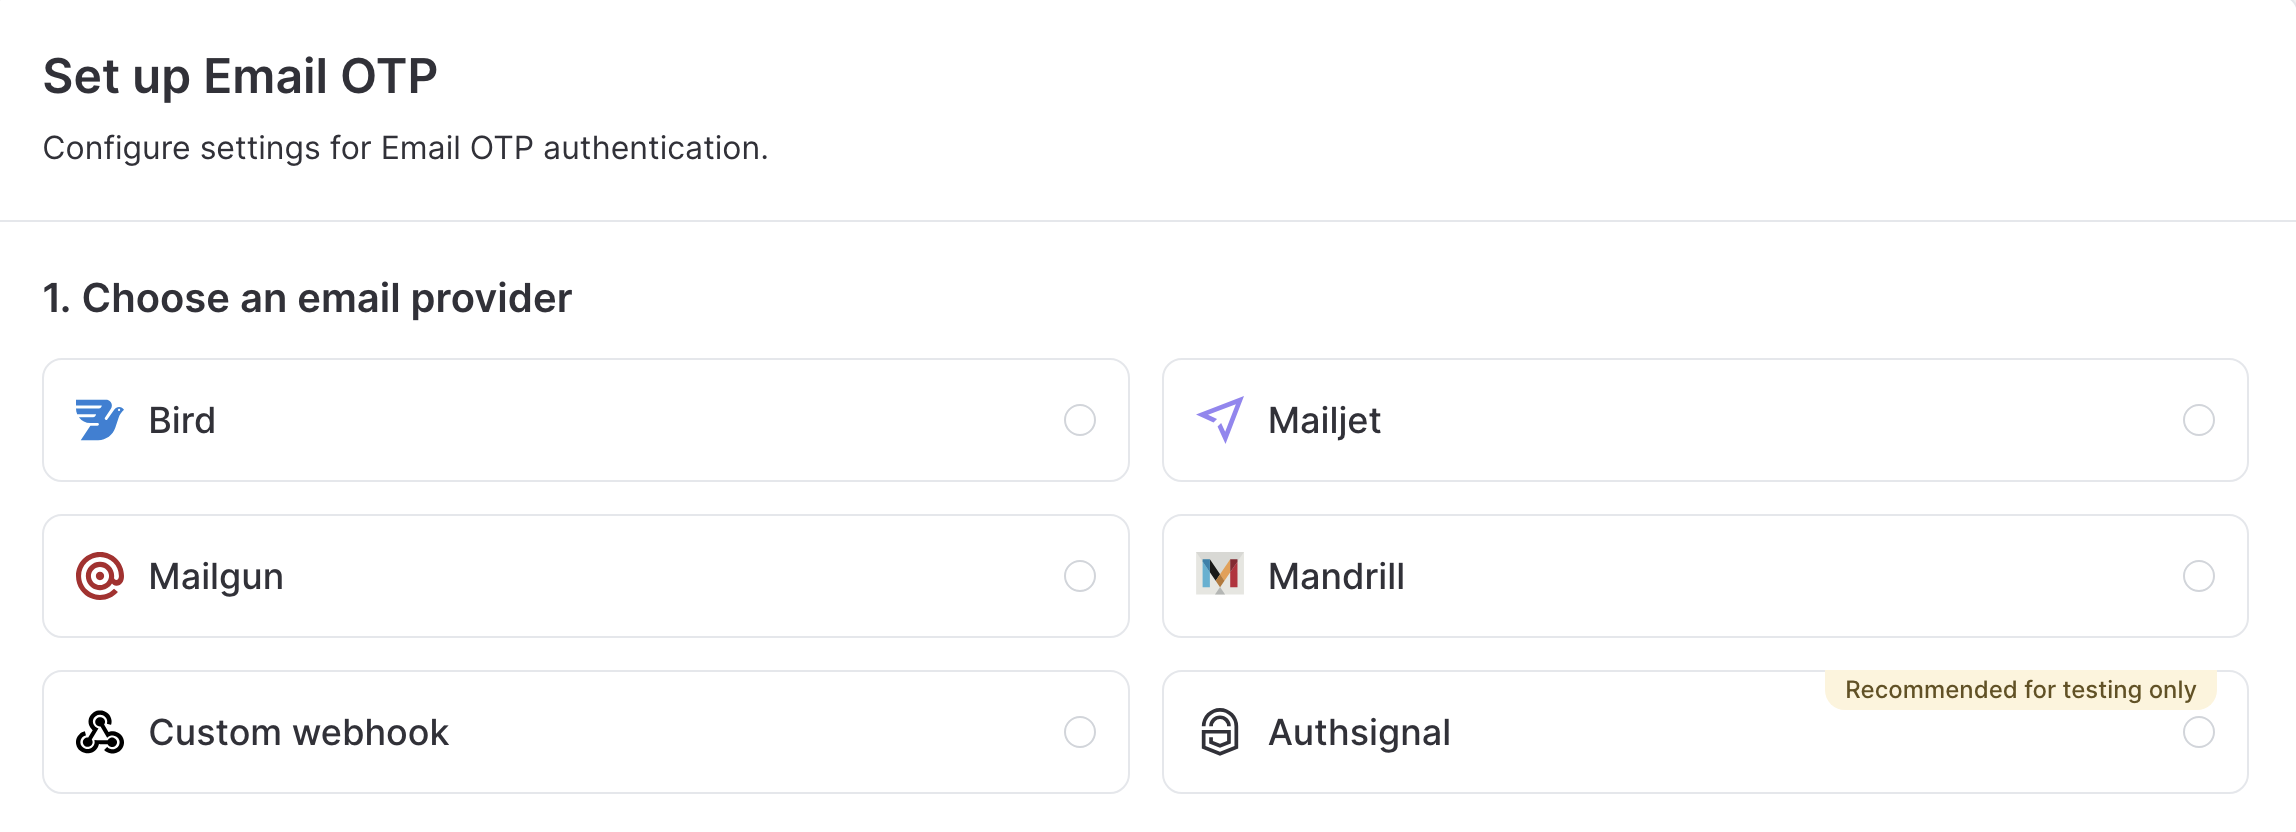The width and height of the screenshot is (2296, 832).
Task: Click the Mailgun red target icon
Action: coord(100,576)
